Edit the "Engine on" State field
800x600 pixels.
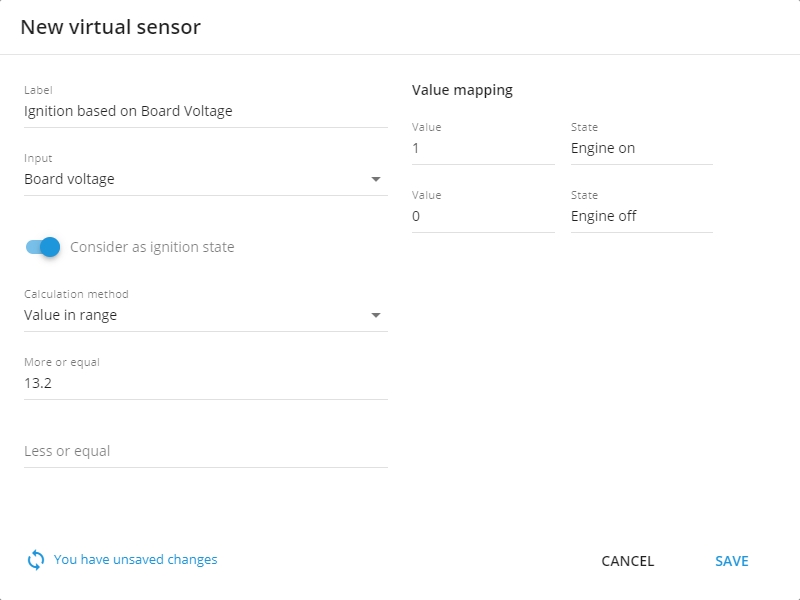641,149
